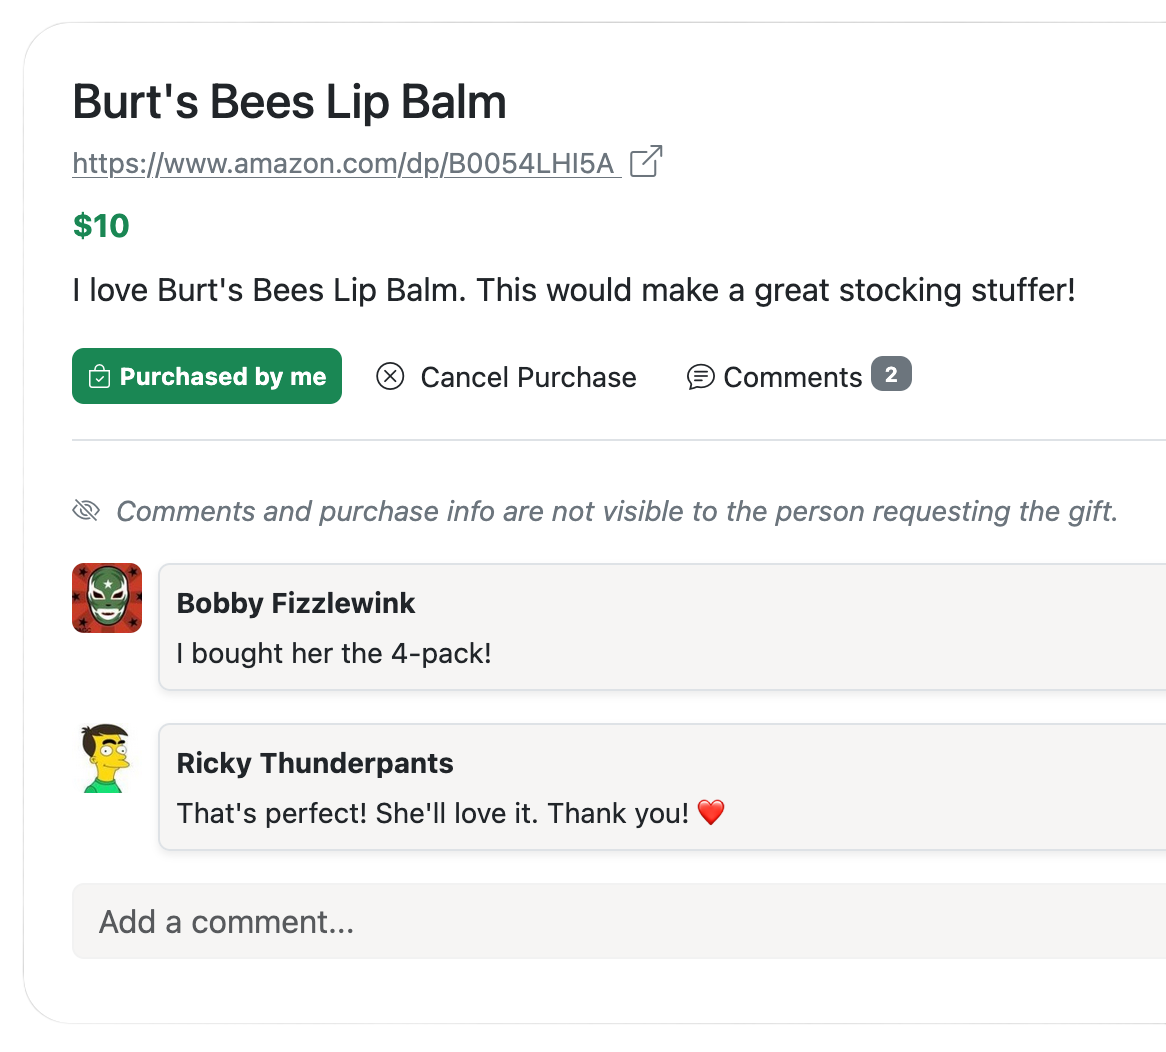Toggle the Purchased by me status
Viewport: 1166px width, 1052px height.
pos(206,376)
